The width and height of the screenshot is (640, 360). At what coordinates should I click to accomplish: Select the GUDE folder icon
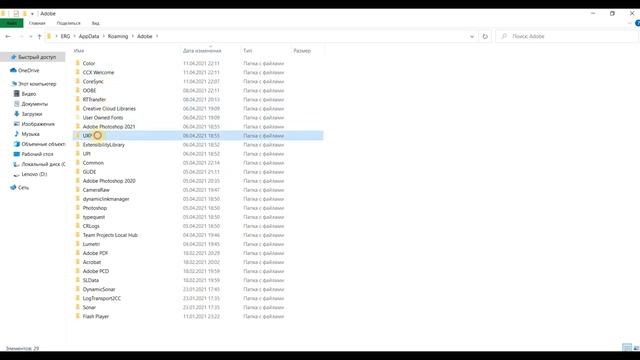[78, 172]
